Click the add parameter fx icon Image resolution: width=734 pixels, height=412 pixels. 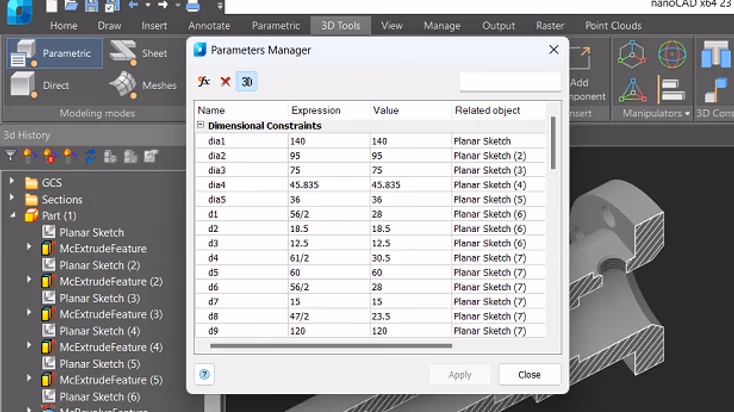204,81
